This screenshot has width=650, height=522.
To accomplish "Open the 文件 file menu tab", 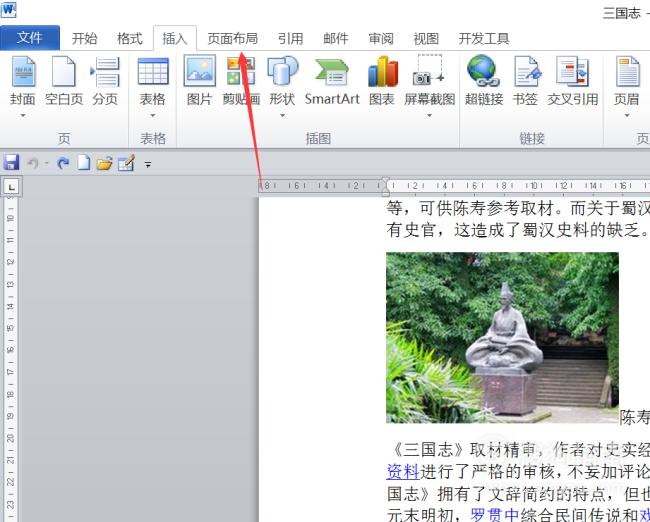I will click(30, 38).
